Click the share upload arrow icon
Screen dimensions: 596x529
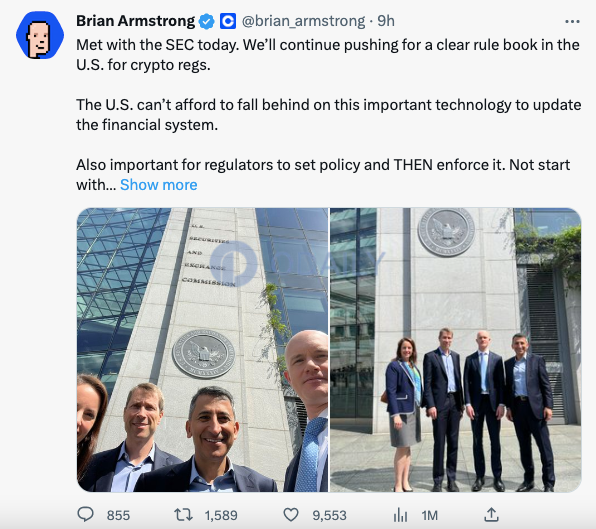pos(491,515)
